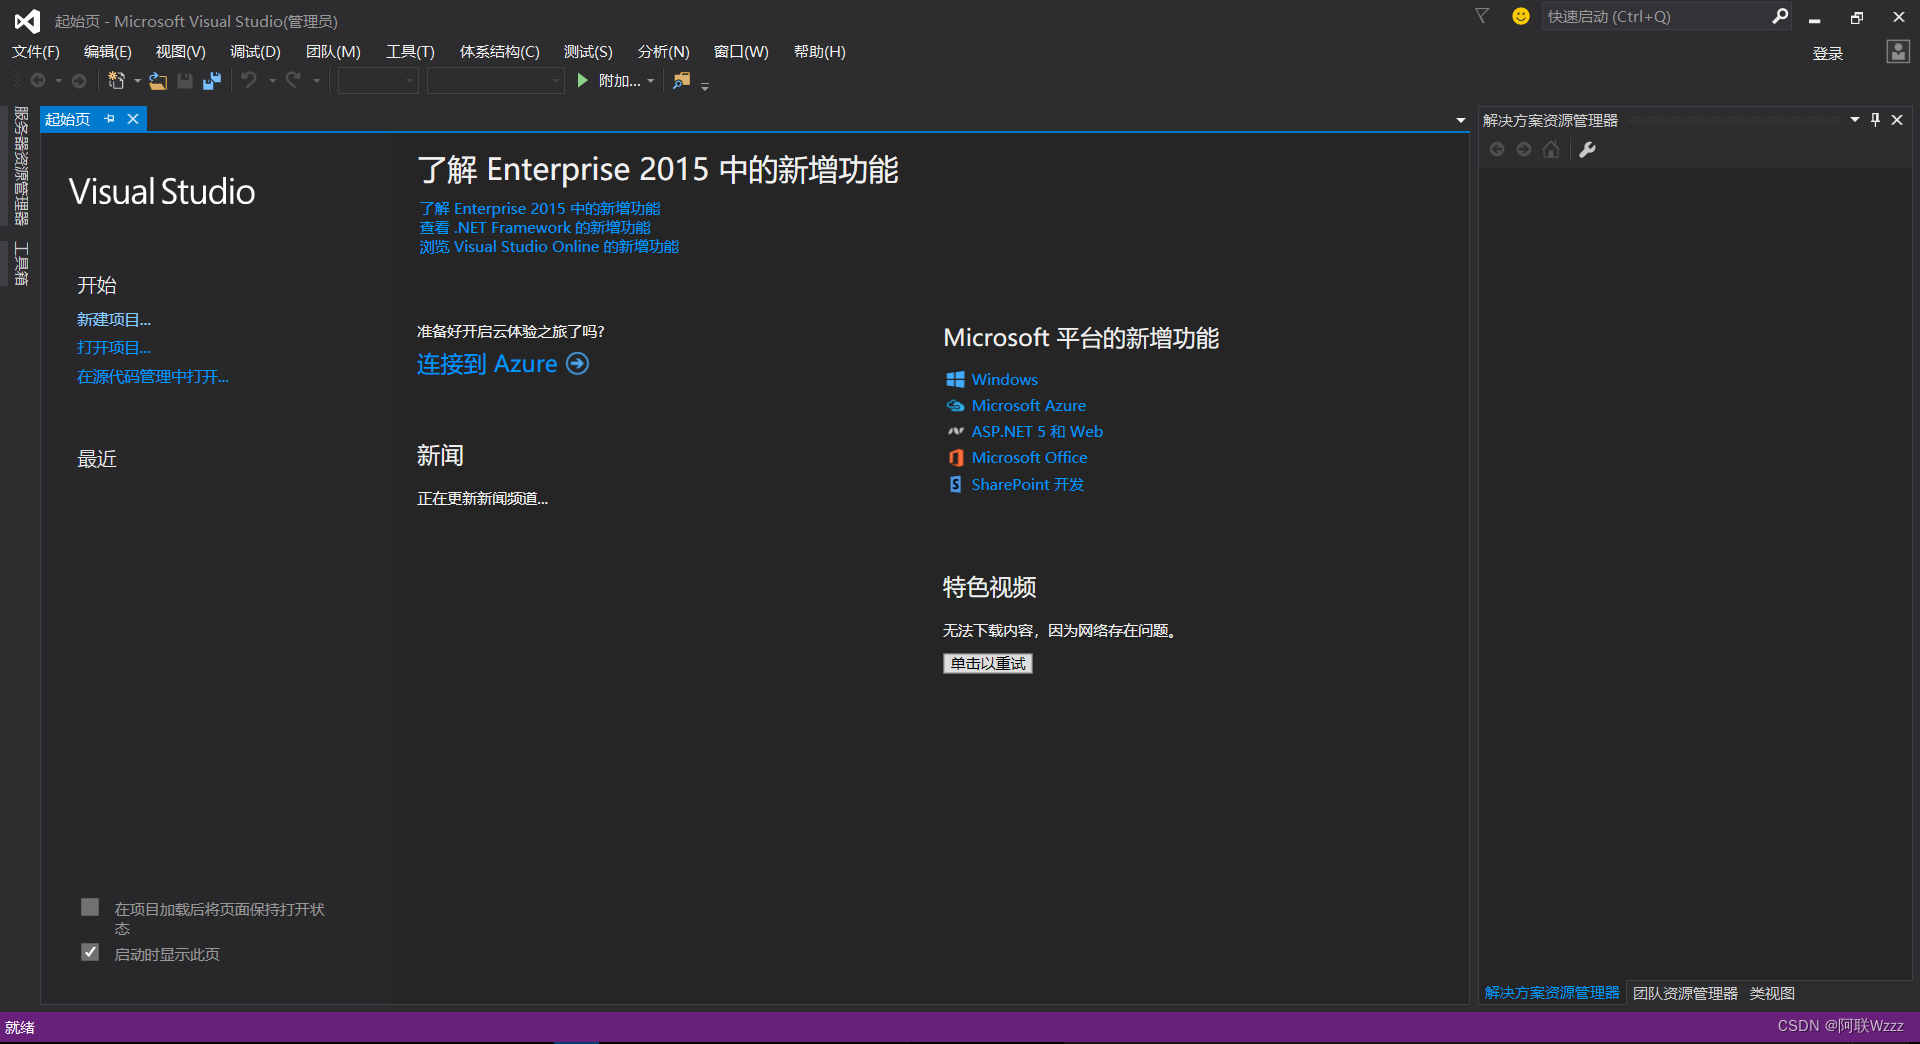Click the pin icon on 起始页 tab
Image resolution: width=1920 pixels, height=1044 pixels.
point(110,119)
